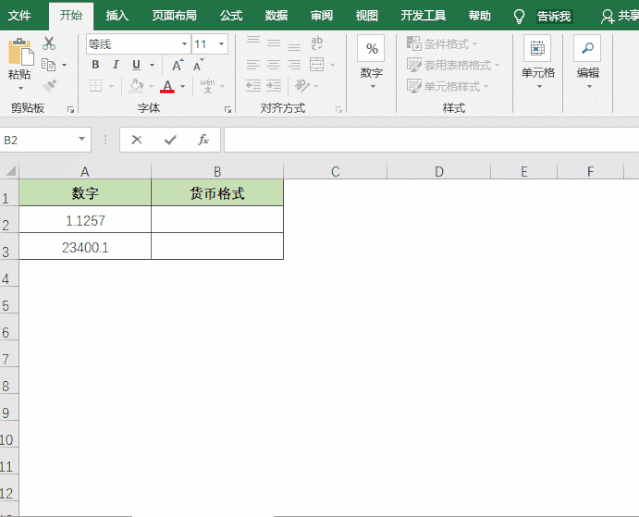Click the select-all corner triangle
The image size is (639, 517).
(x=9, y=171)
